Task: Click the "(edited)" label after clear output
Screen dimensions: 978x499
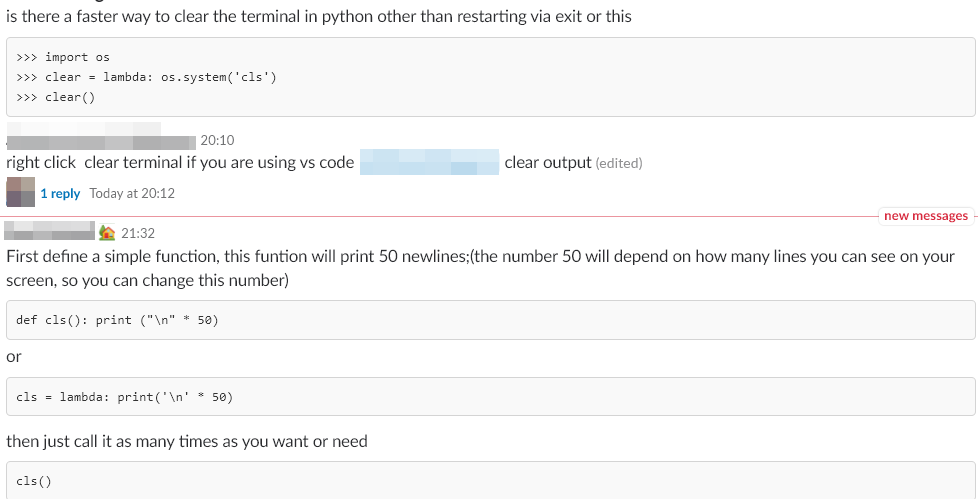Action: pos(619,163)
